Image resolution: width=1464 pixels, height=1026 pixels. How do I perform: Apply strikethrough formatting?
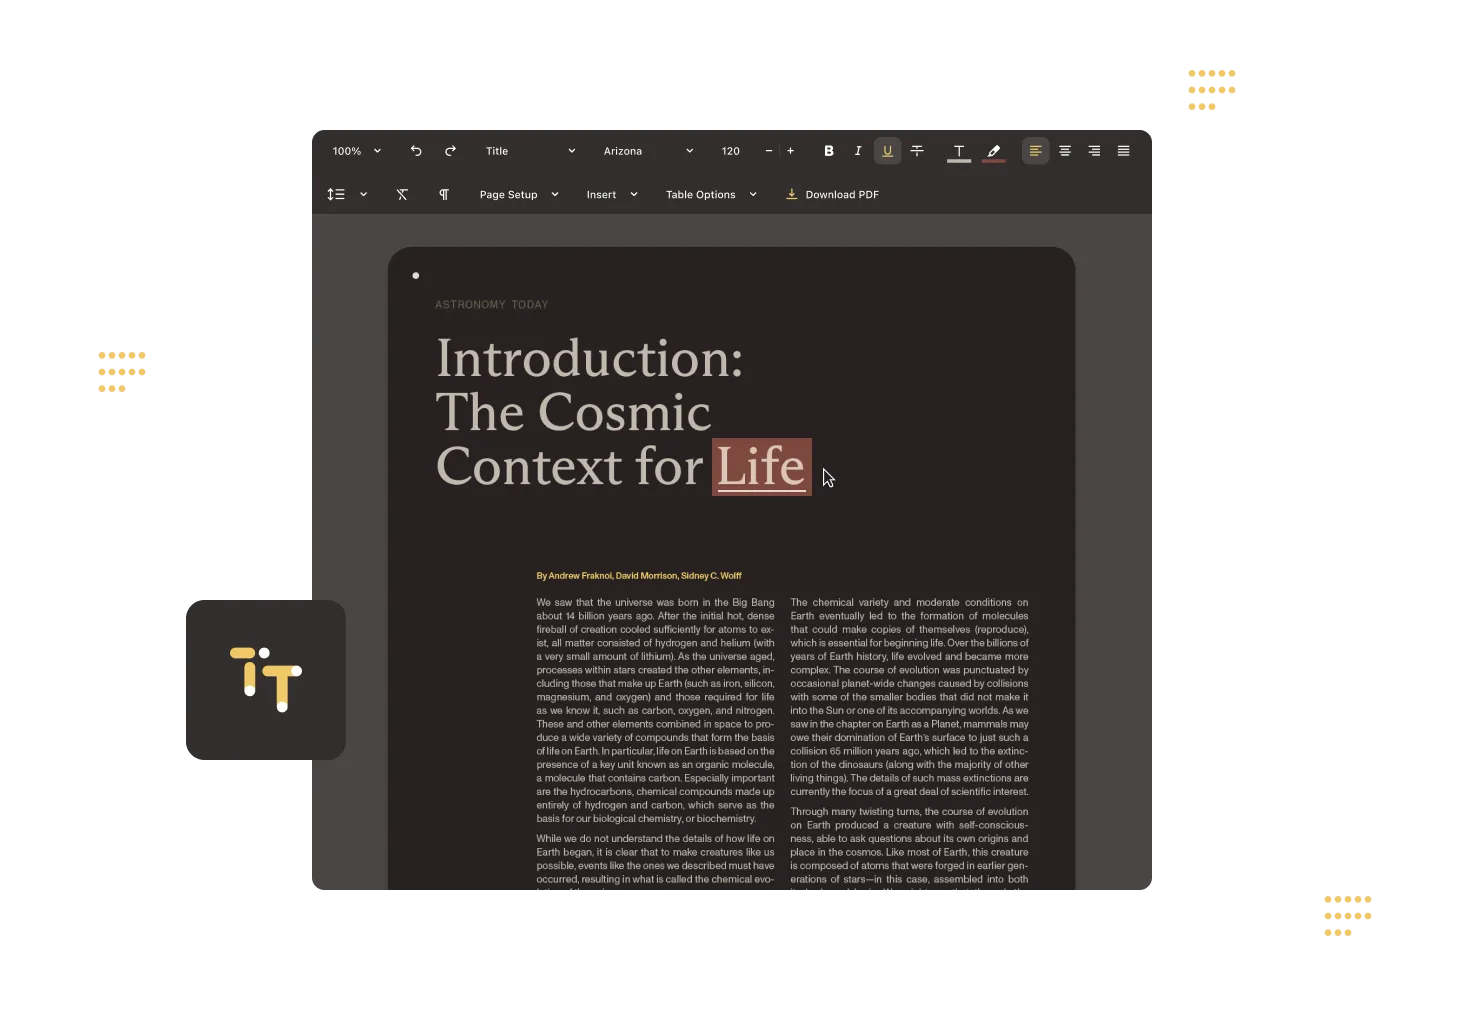pyautogui.click(x=917, y=151)
